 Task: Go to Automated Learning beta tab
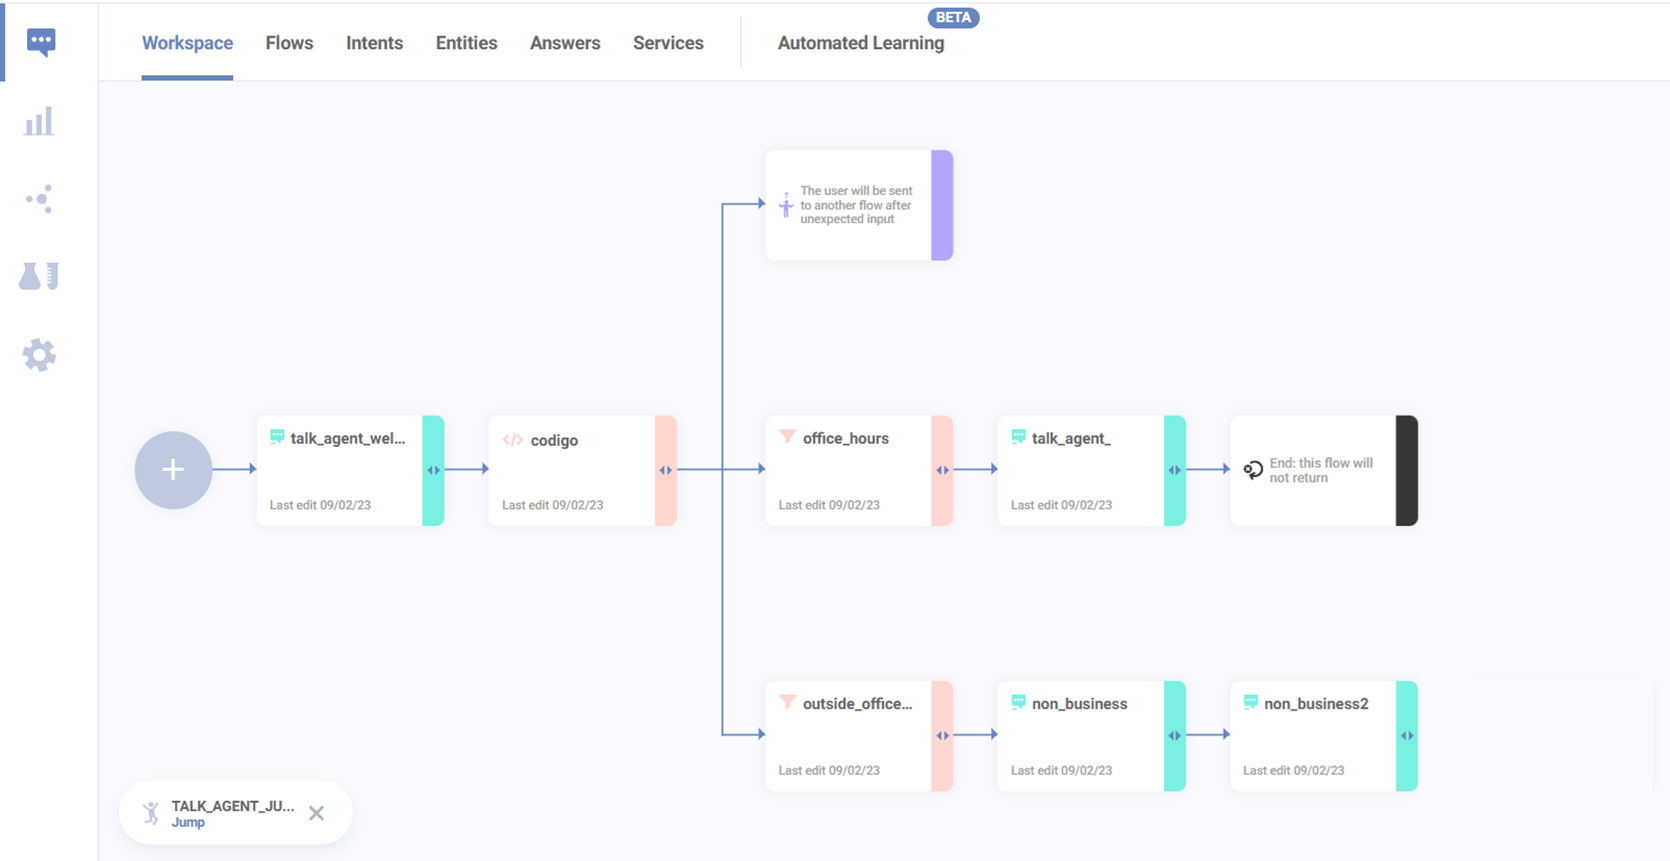point(860,43)
